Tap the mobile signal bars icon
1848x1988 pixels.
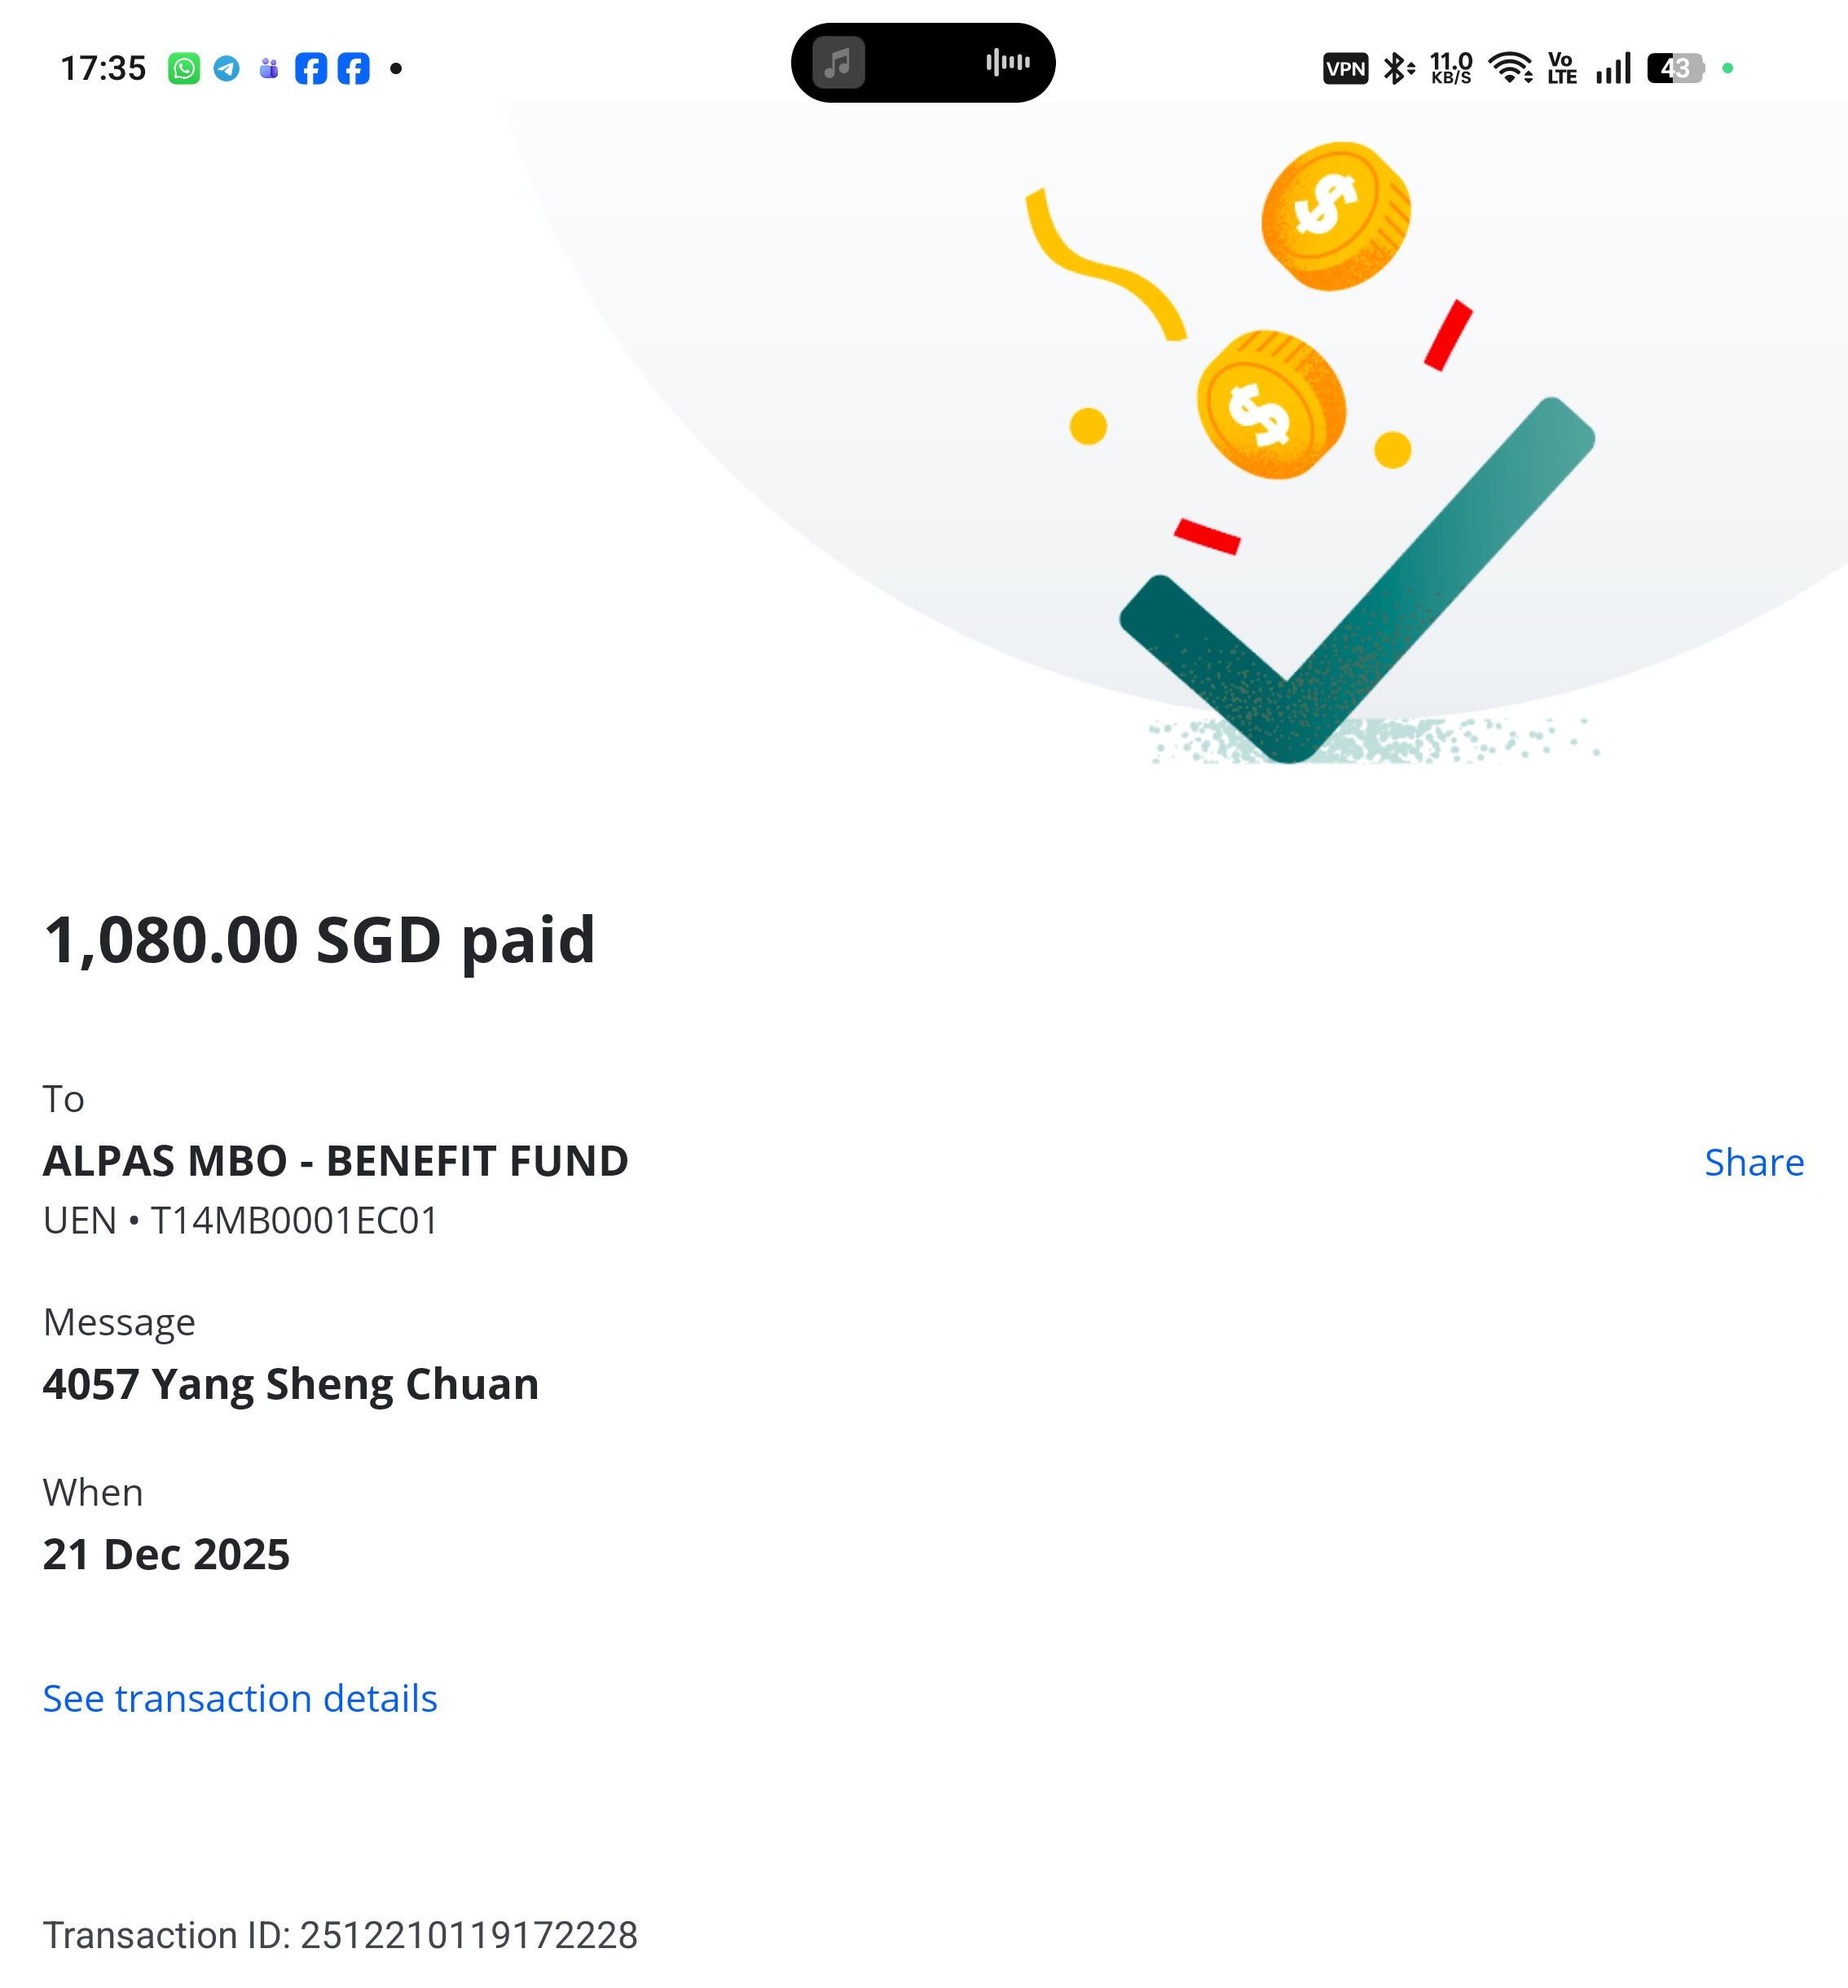[1613, 68]
